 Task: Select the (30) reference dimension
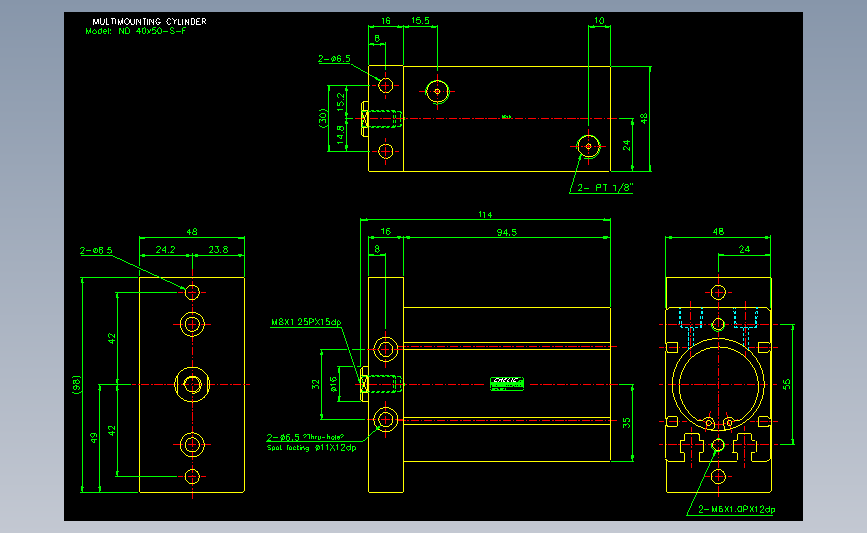(x=323, y=118)
